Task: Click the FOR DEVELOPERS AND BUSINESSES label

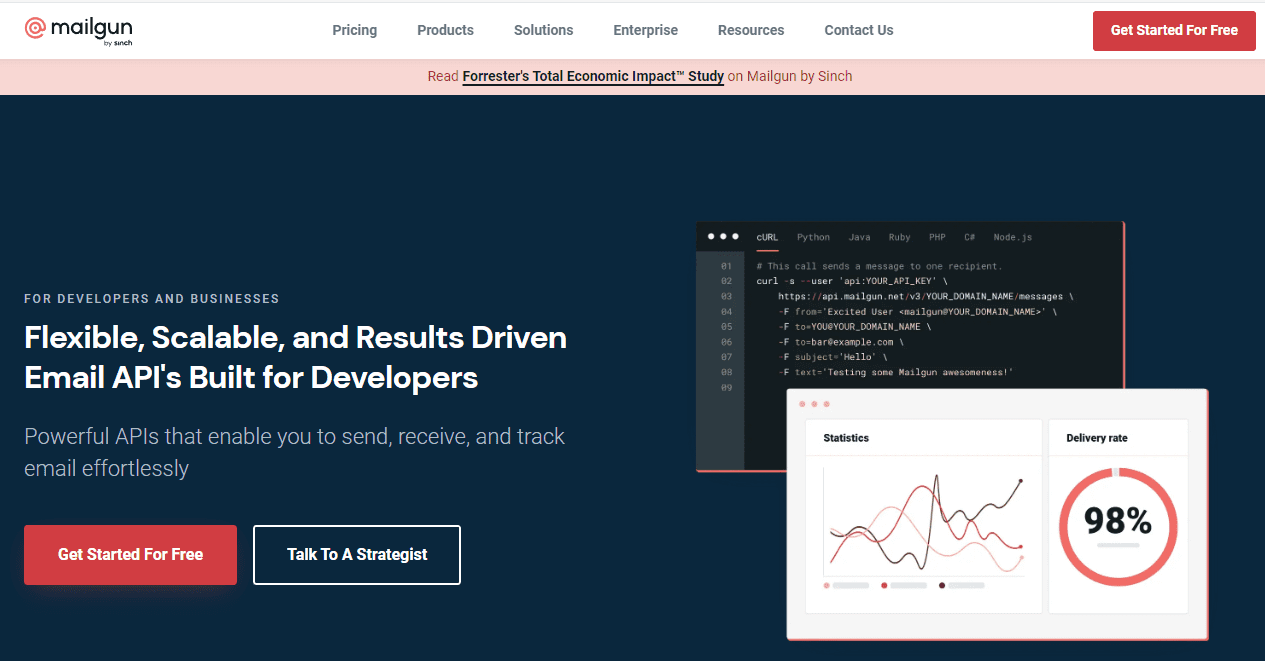Action: tap(152, 299)
